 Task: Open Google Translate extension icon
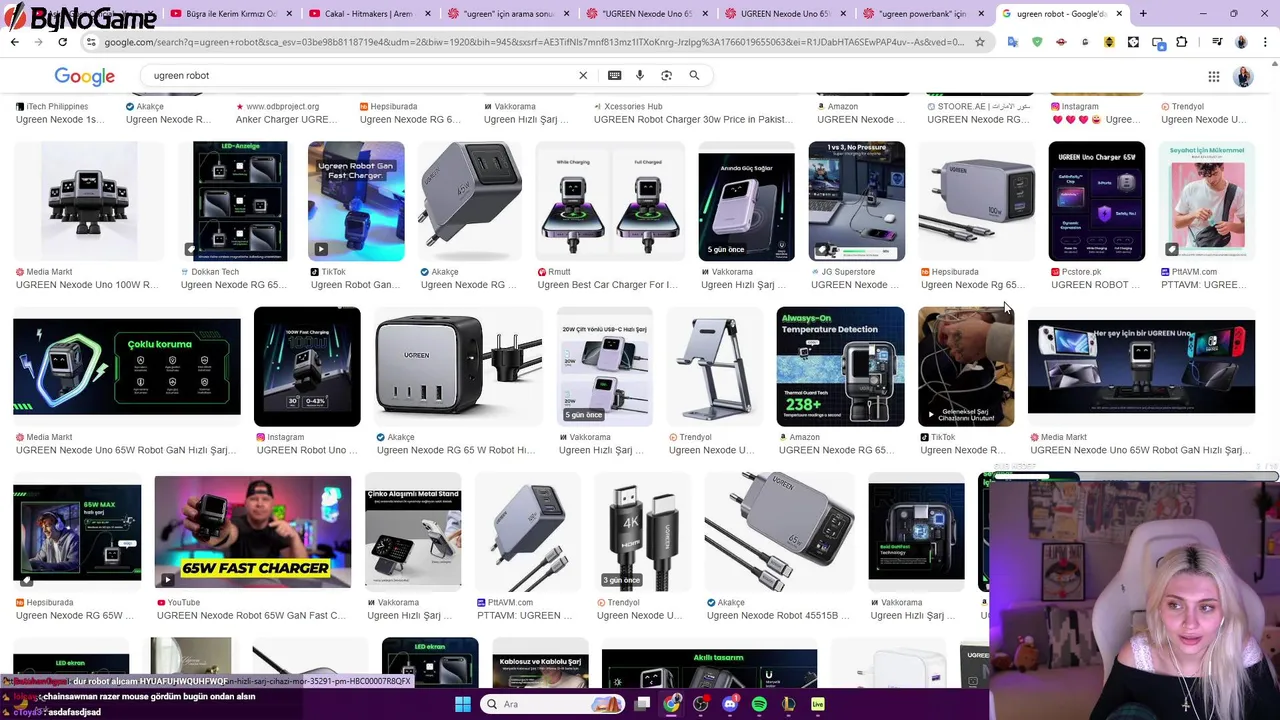[x=1013, y=42]
